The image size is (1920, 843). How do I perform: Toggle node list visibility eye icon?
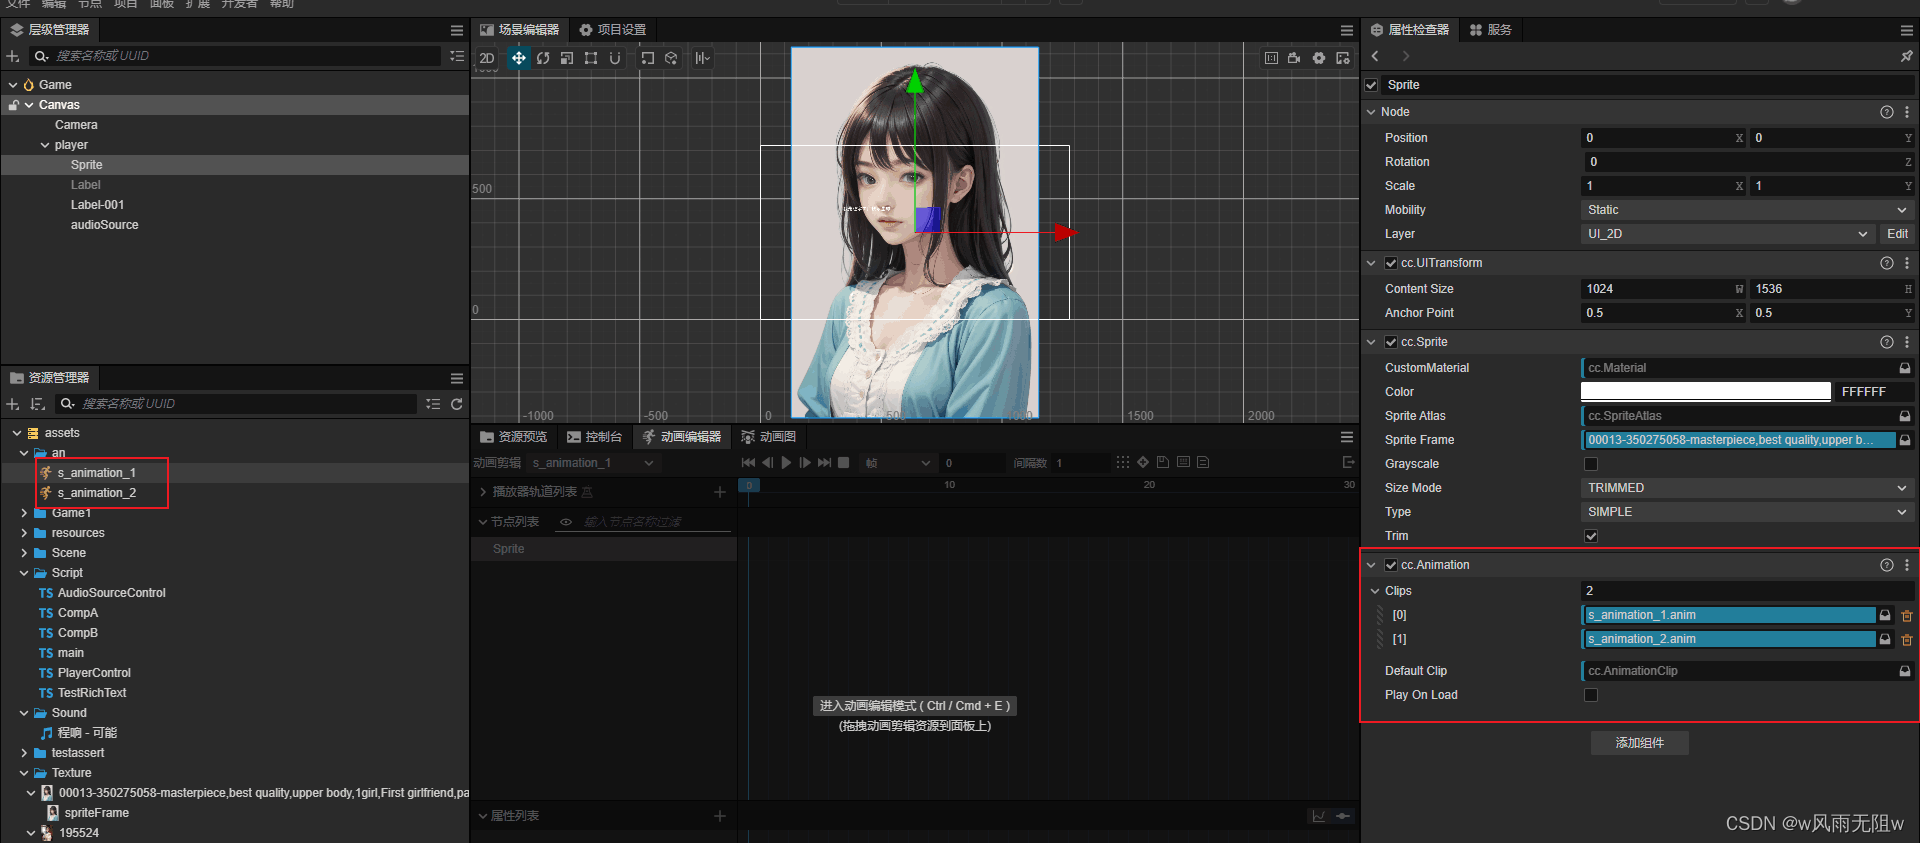(566, 522)
